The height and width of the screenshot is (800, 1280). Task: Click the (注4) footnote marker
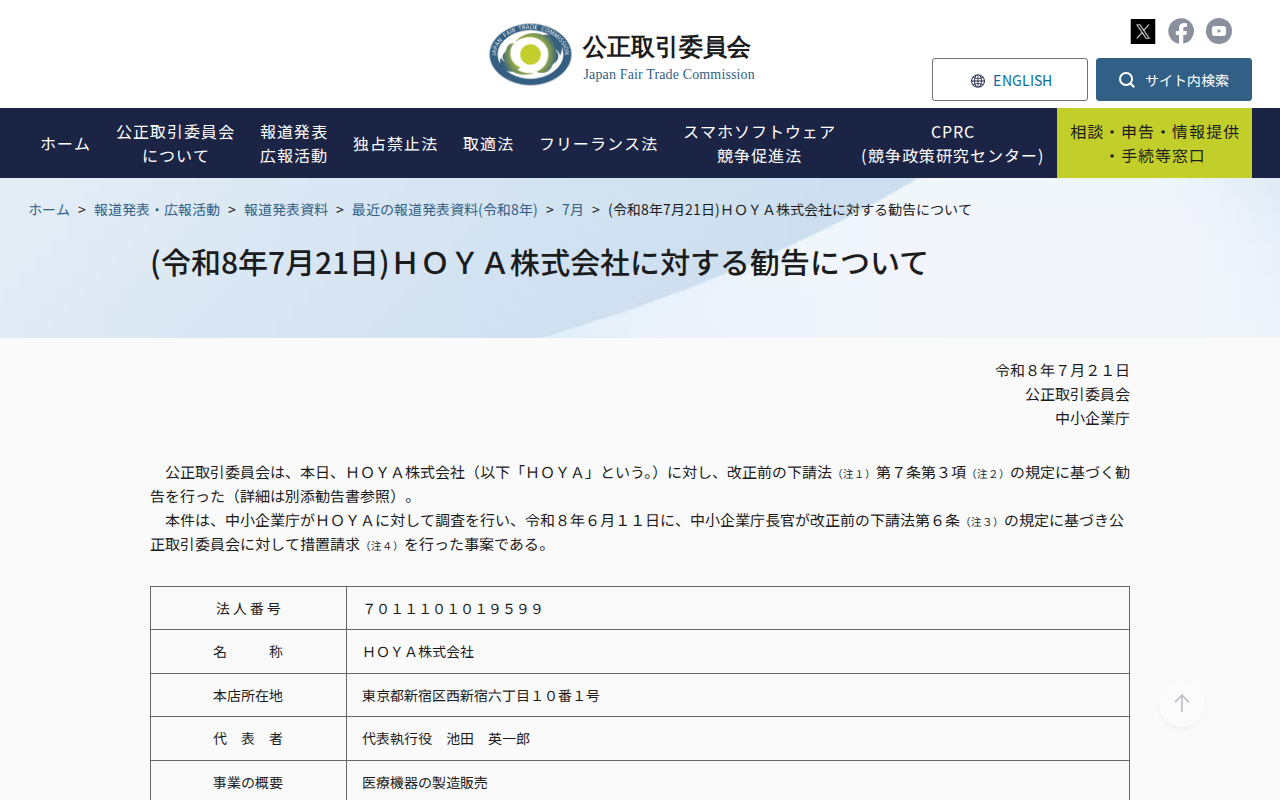382,546
